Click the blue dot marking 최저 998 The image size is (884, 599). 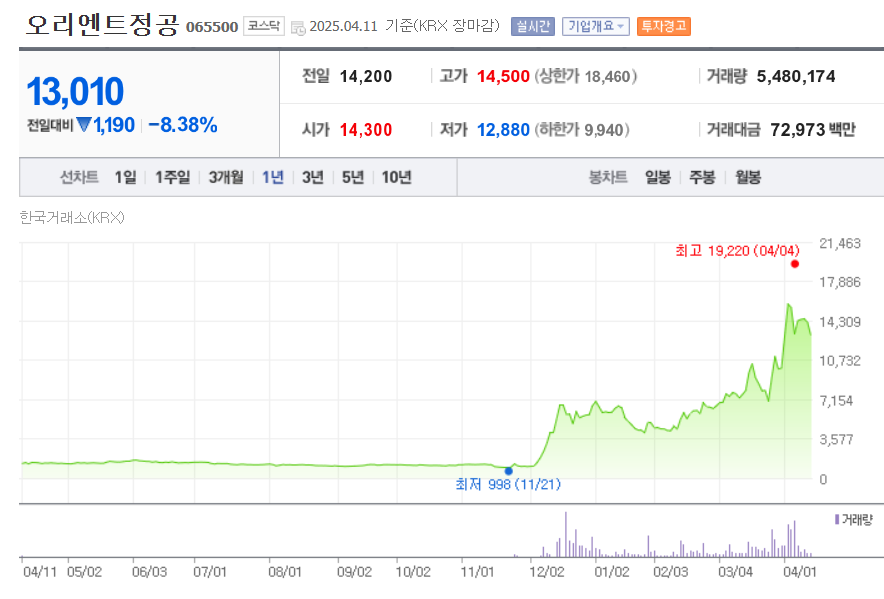point(509,469)
